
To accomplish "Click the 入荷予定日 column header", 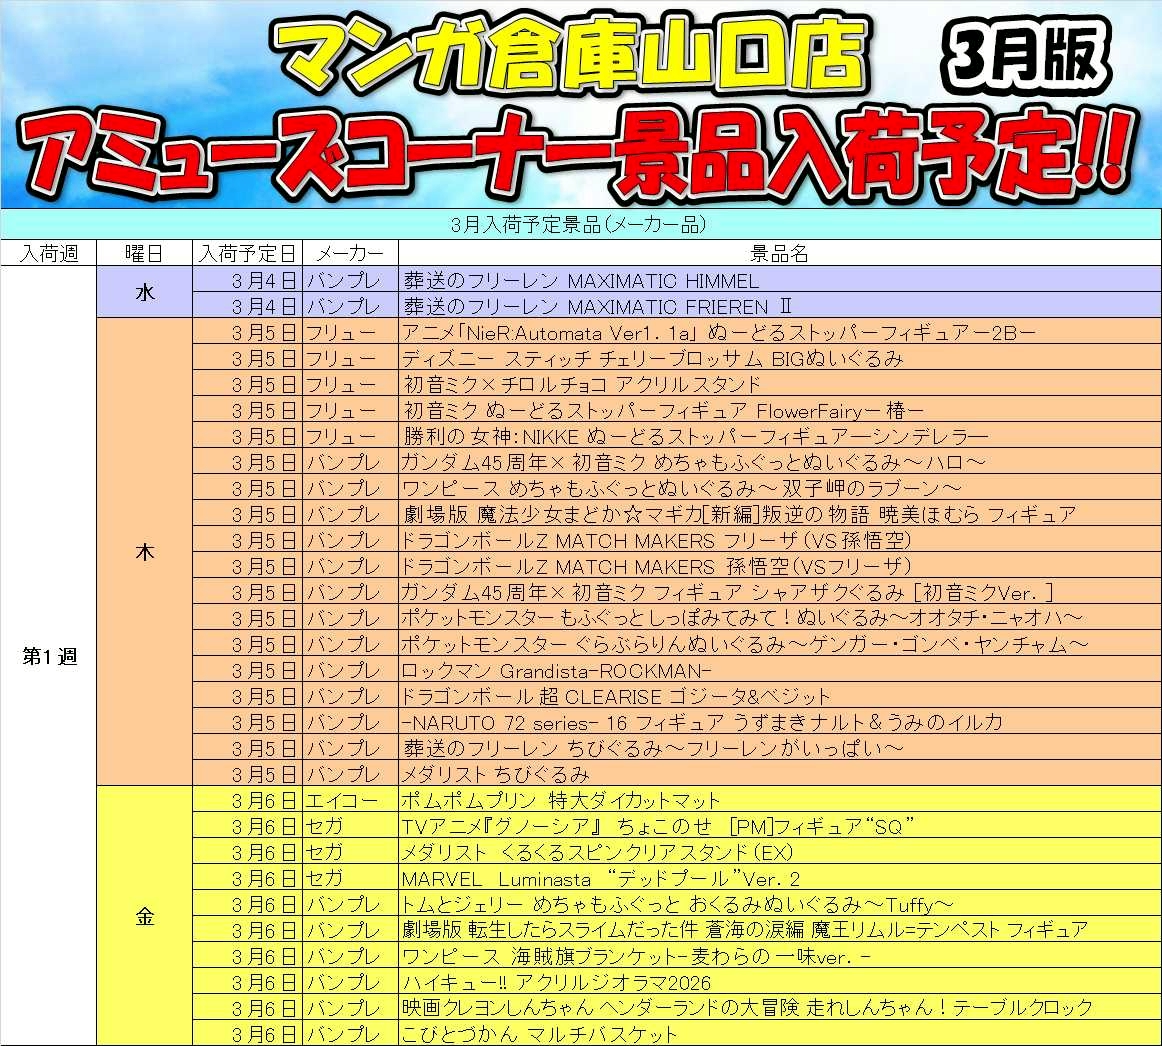I will tap(247, 253).
